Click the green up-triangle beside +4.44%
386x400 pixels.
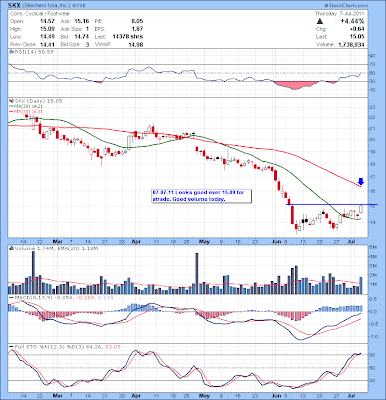(x=320, y=21)
